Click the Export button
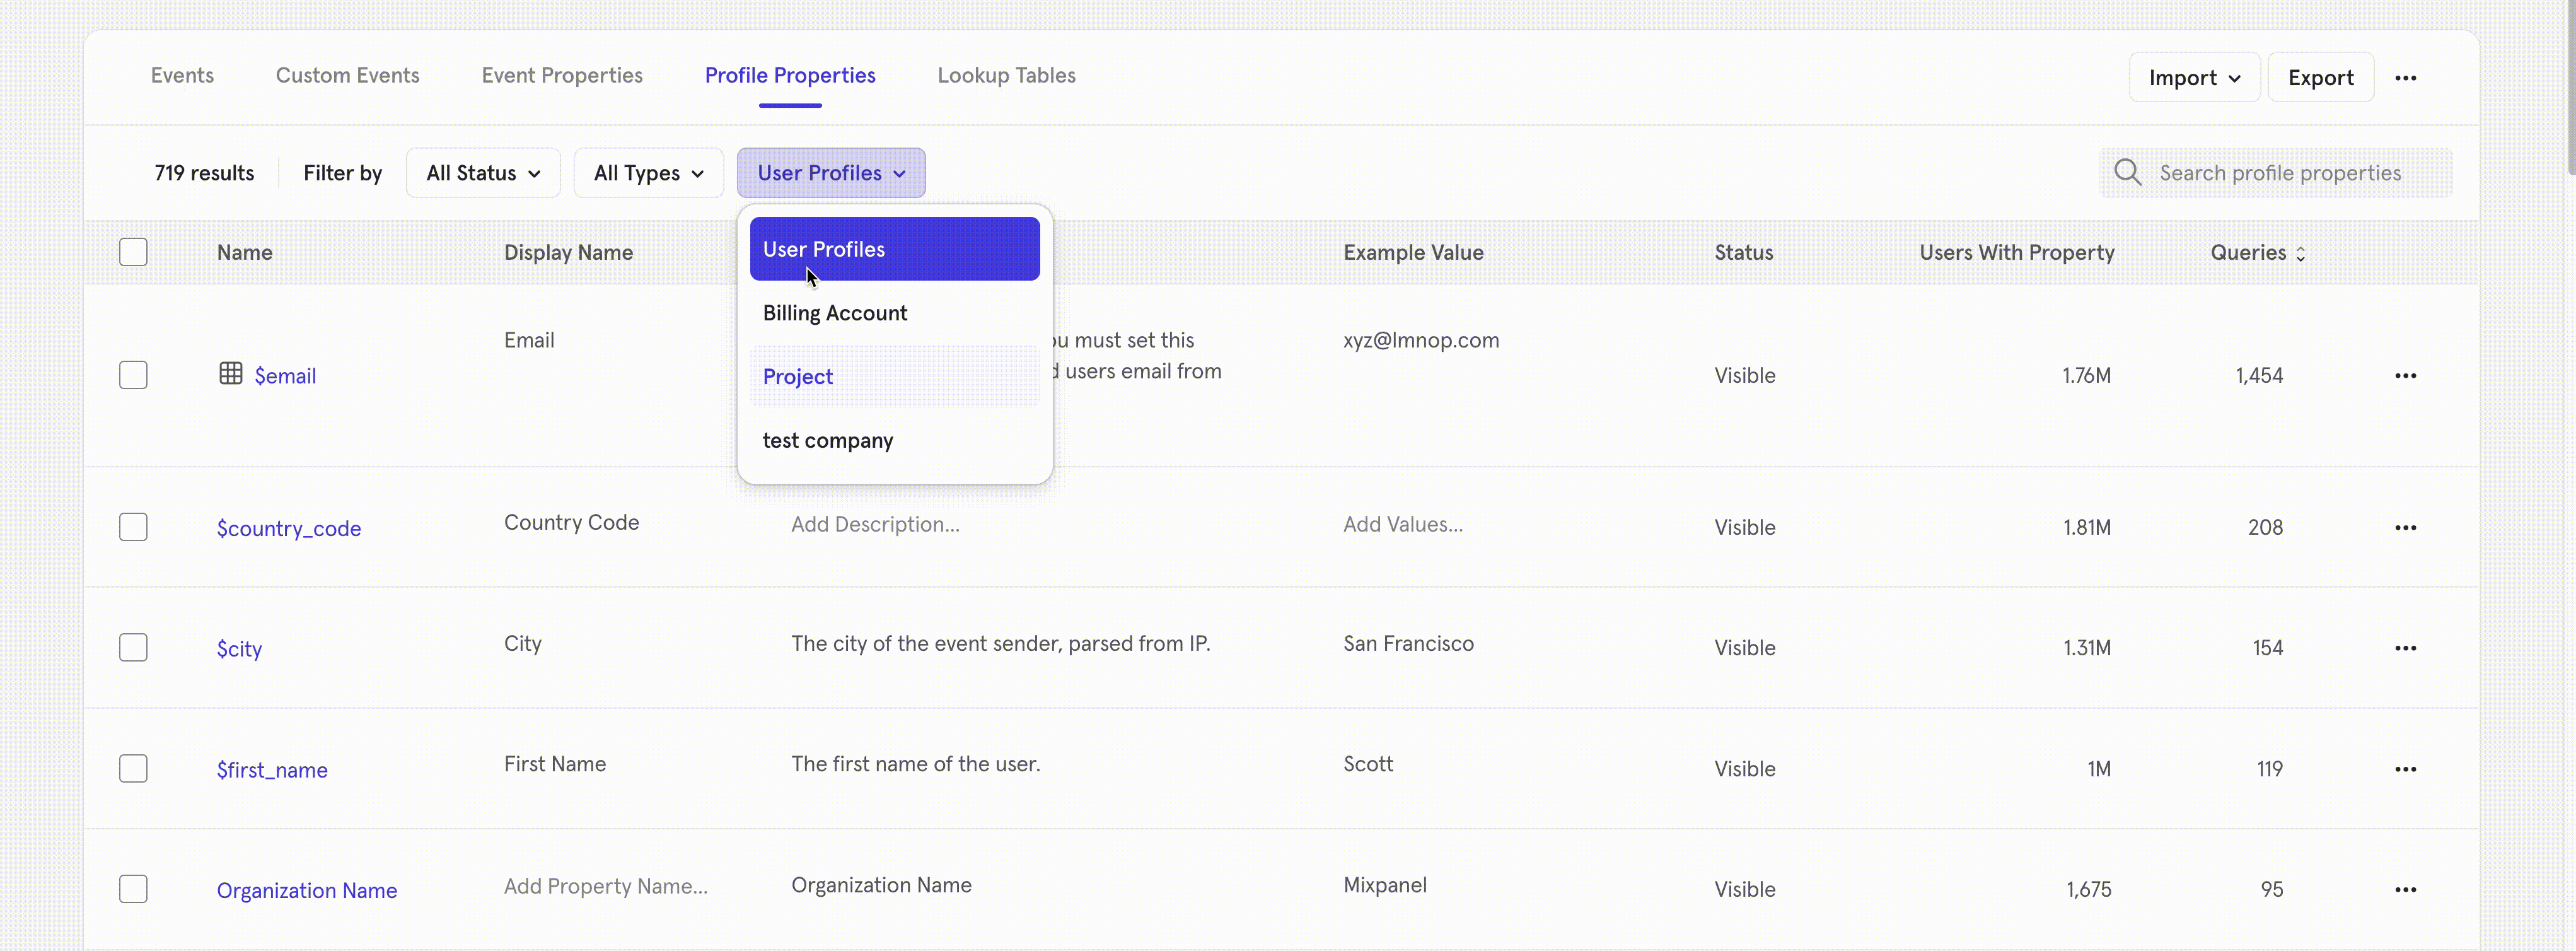This screenshot has height=951, width=2576. pyautogui.click(x=2320, y=78)
